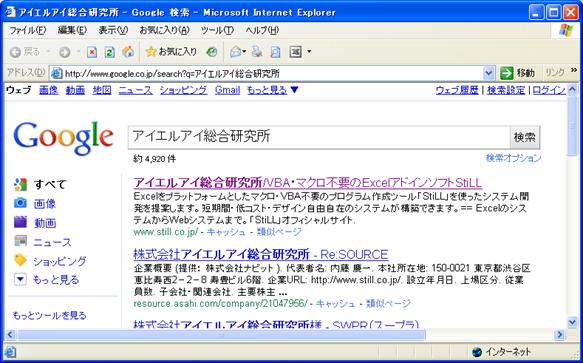The image size is (583, 363).
Task: Open the ツール(T) menu
Action: [x=218, y=30]
